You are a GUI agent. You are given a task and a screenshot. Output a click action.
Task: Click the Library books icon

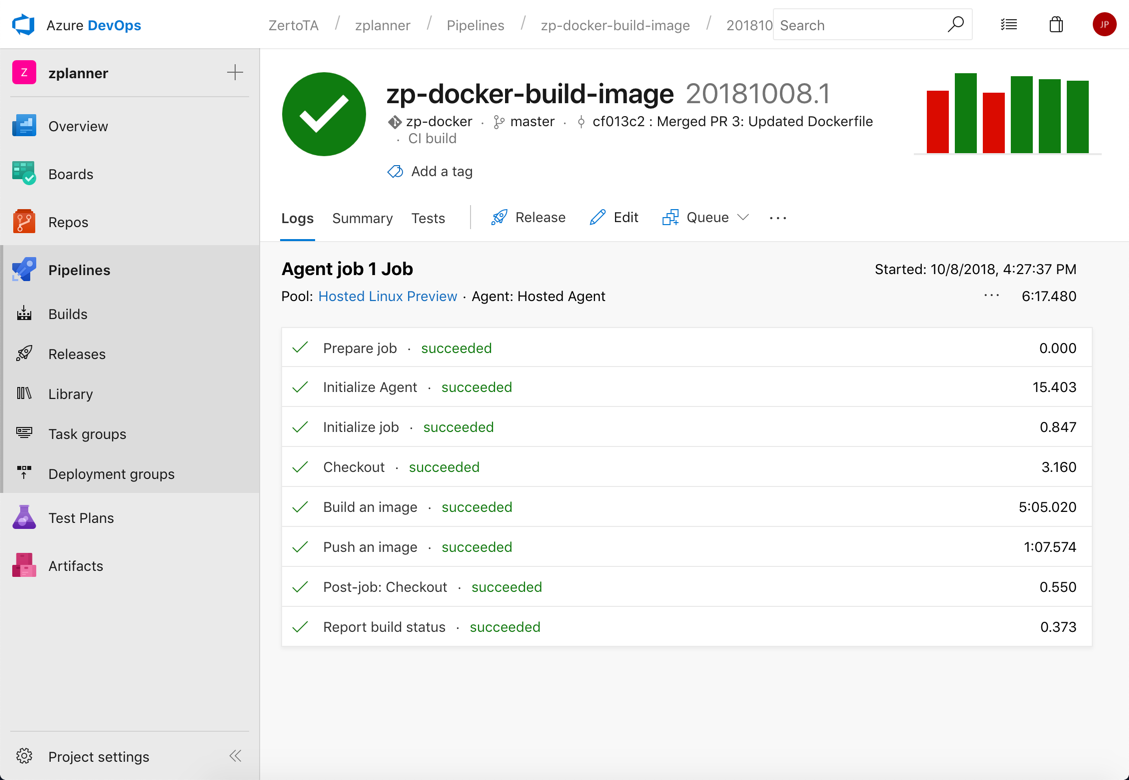24,393
